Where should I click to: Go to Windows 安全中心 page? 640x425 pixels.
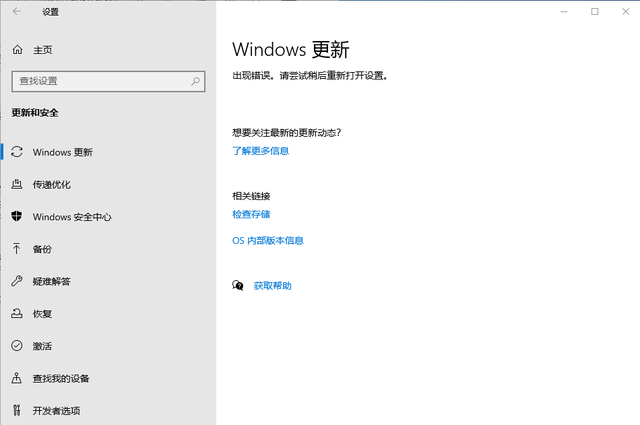click(x=72, y=217)
